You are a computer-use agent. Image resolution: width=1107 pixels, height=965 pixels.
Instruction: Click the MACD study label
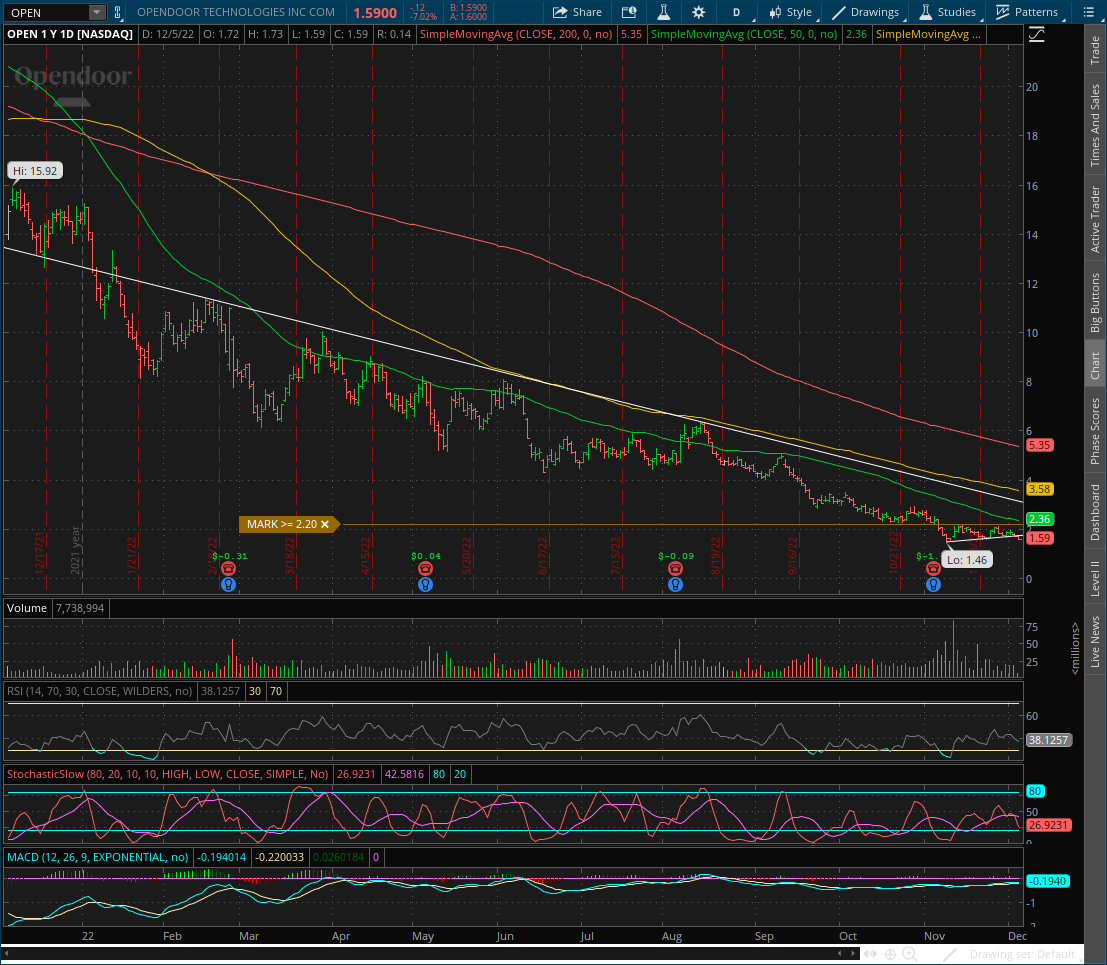click(x=97, y=857)
